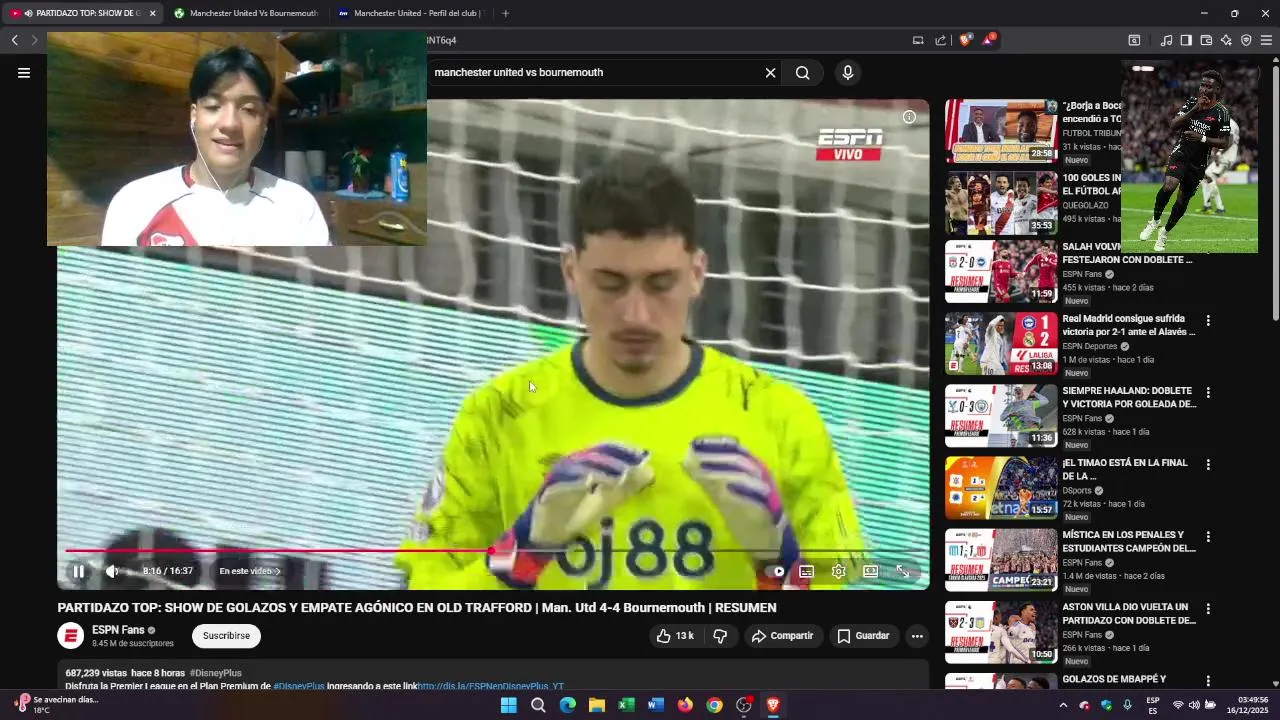Open options for SIEMPRE HAALAND video
The image size is (1280, 720).
click(1208, 393)
